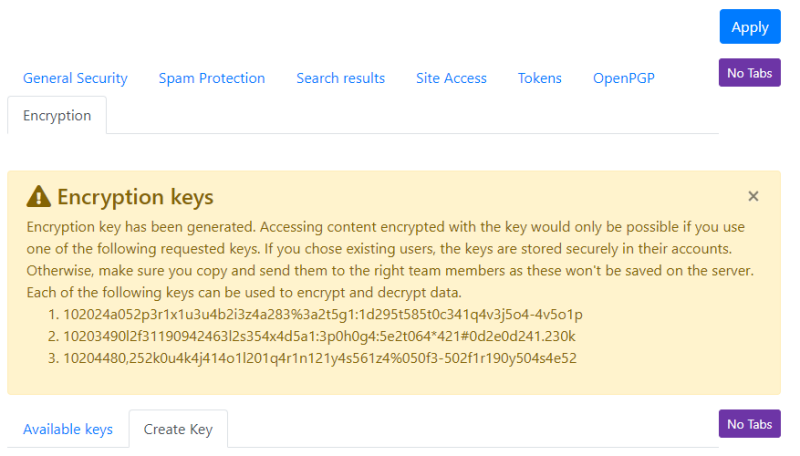Click the blank yellow area below the keys list

pos(394,381)
